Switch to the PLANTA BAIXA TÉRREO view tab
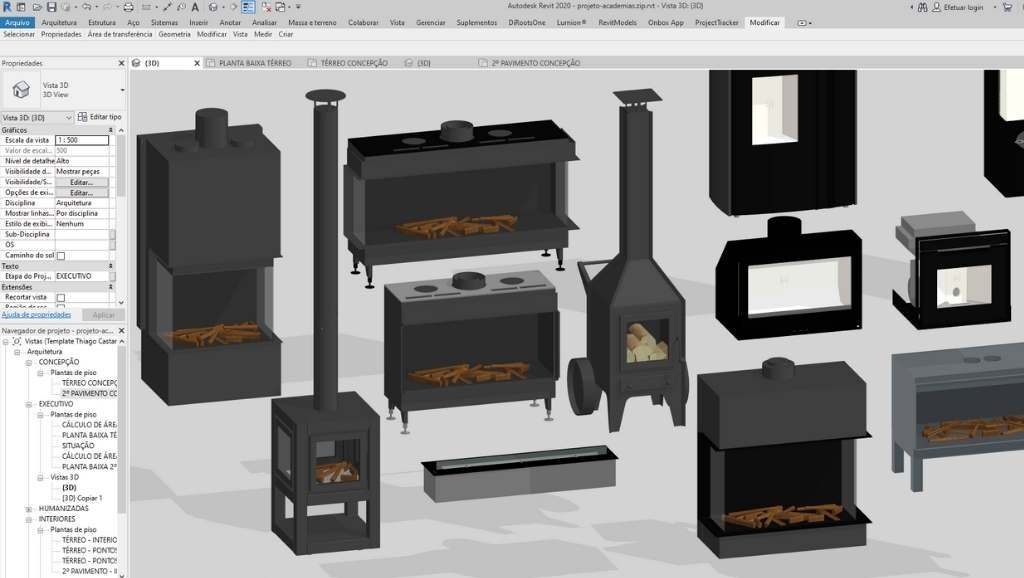This screenshot has width=1024, height=578. (254, 63)
